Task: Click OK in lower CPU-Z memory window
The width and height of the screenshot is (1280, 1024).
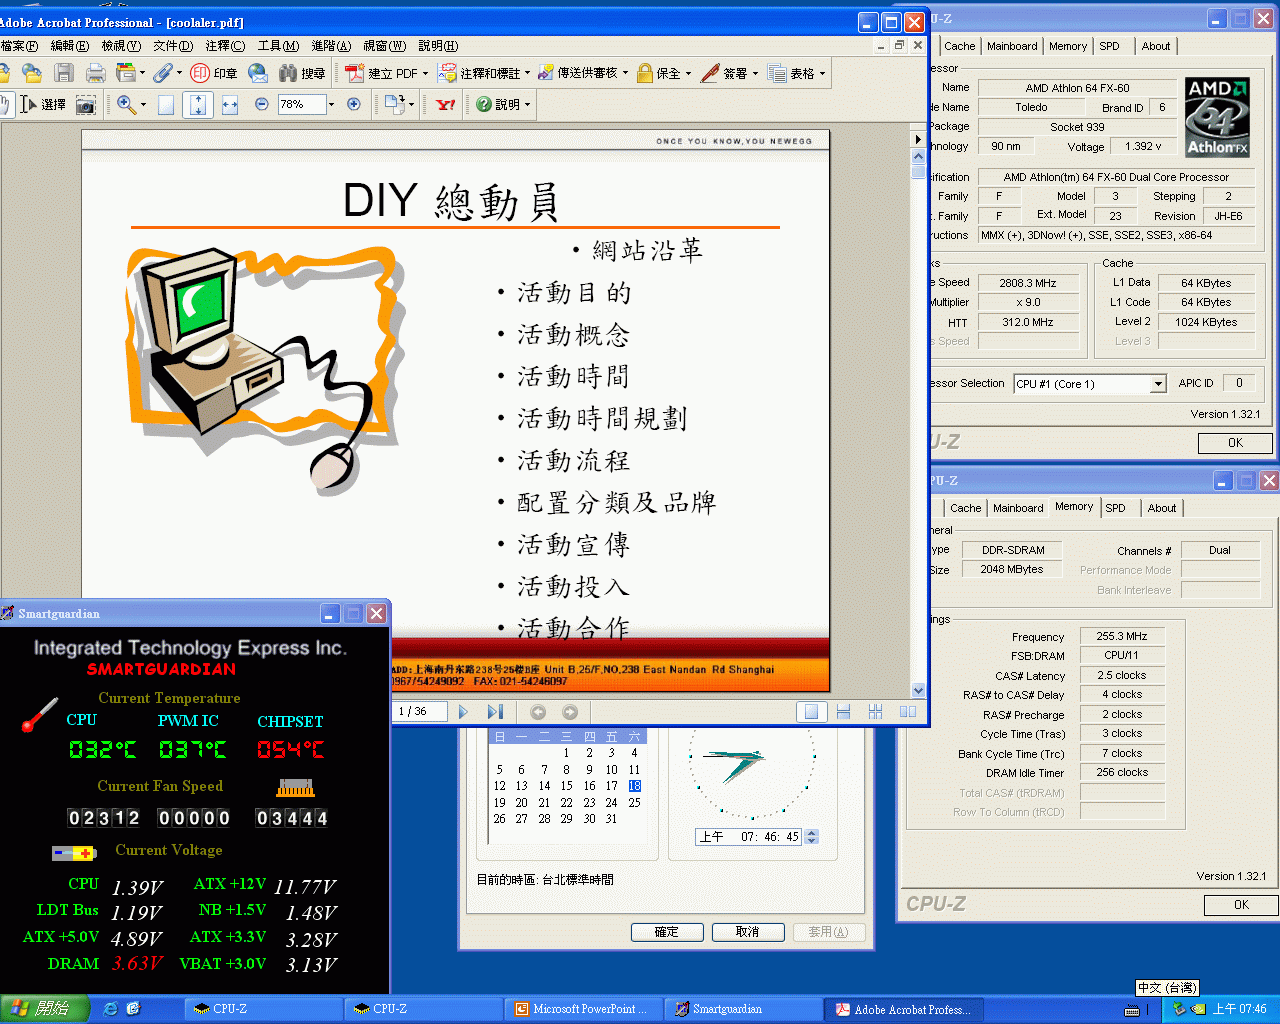Action: pyautogui.click(x=1241, y=905)
